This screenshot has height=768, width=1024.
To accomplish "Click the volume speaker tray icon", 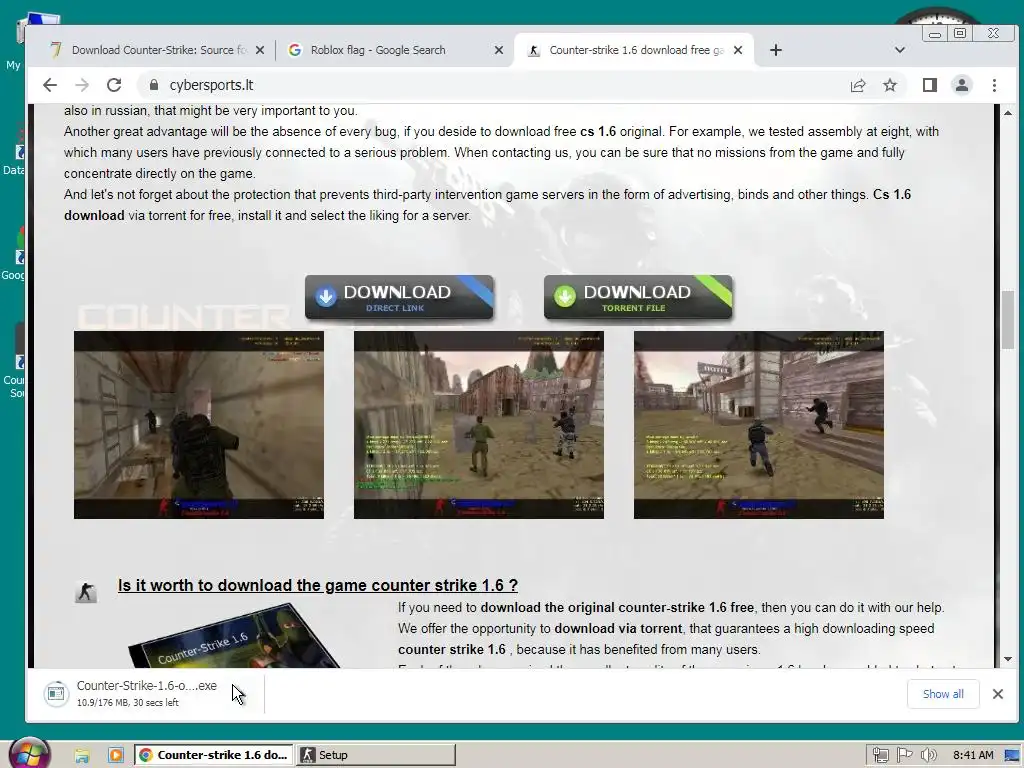I will click(x=928, y=755).
